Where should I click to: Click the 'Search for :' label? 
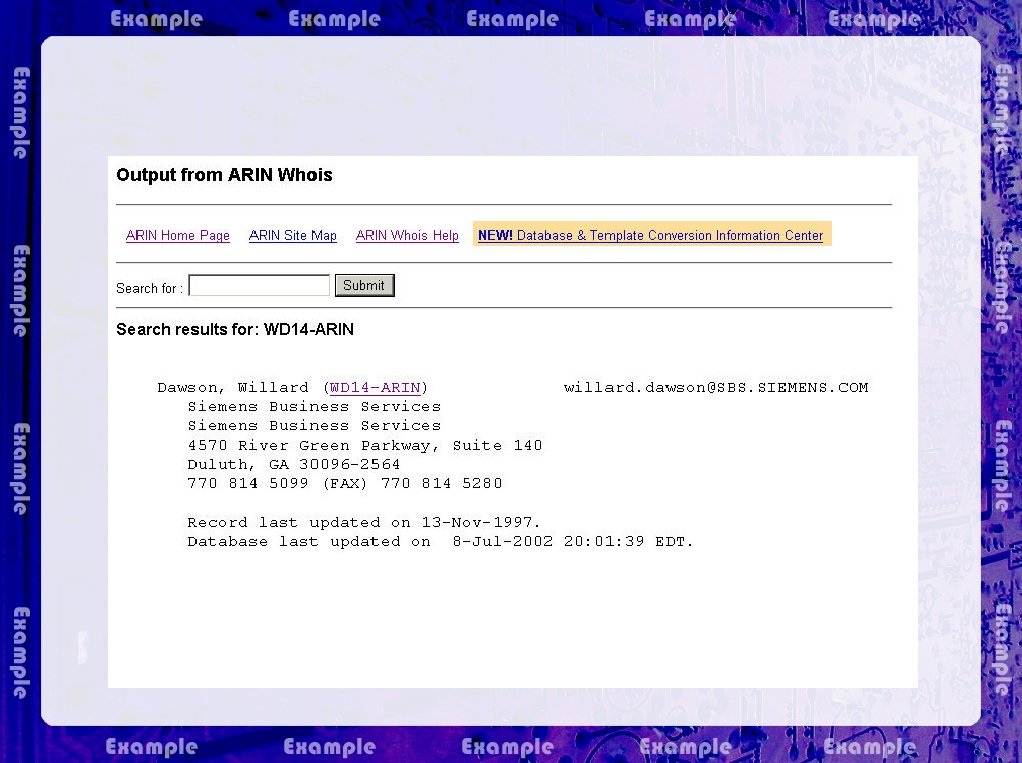point(149,288)
